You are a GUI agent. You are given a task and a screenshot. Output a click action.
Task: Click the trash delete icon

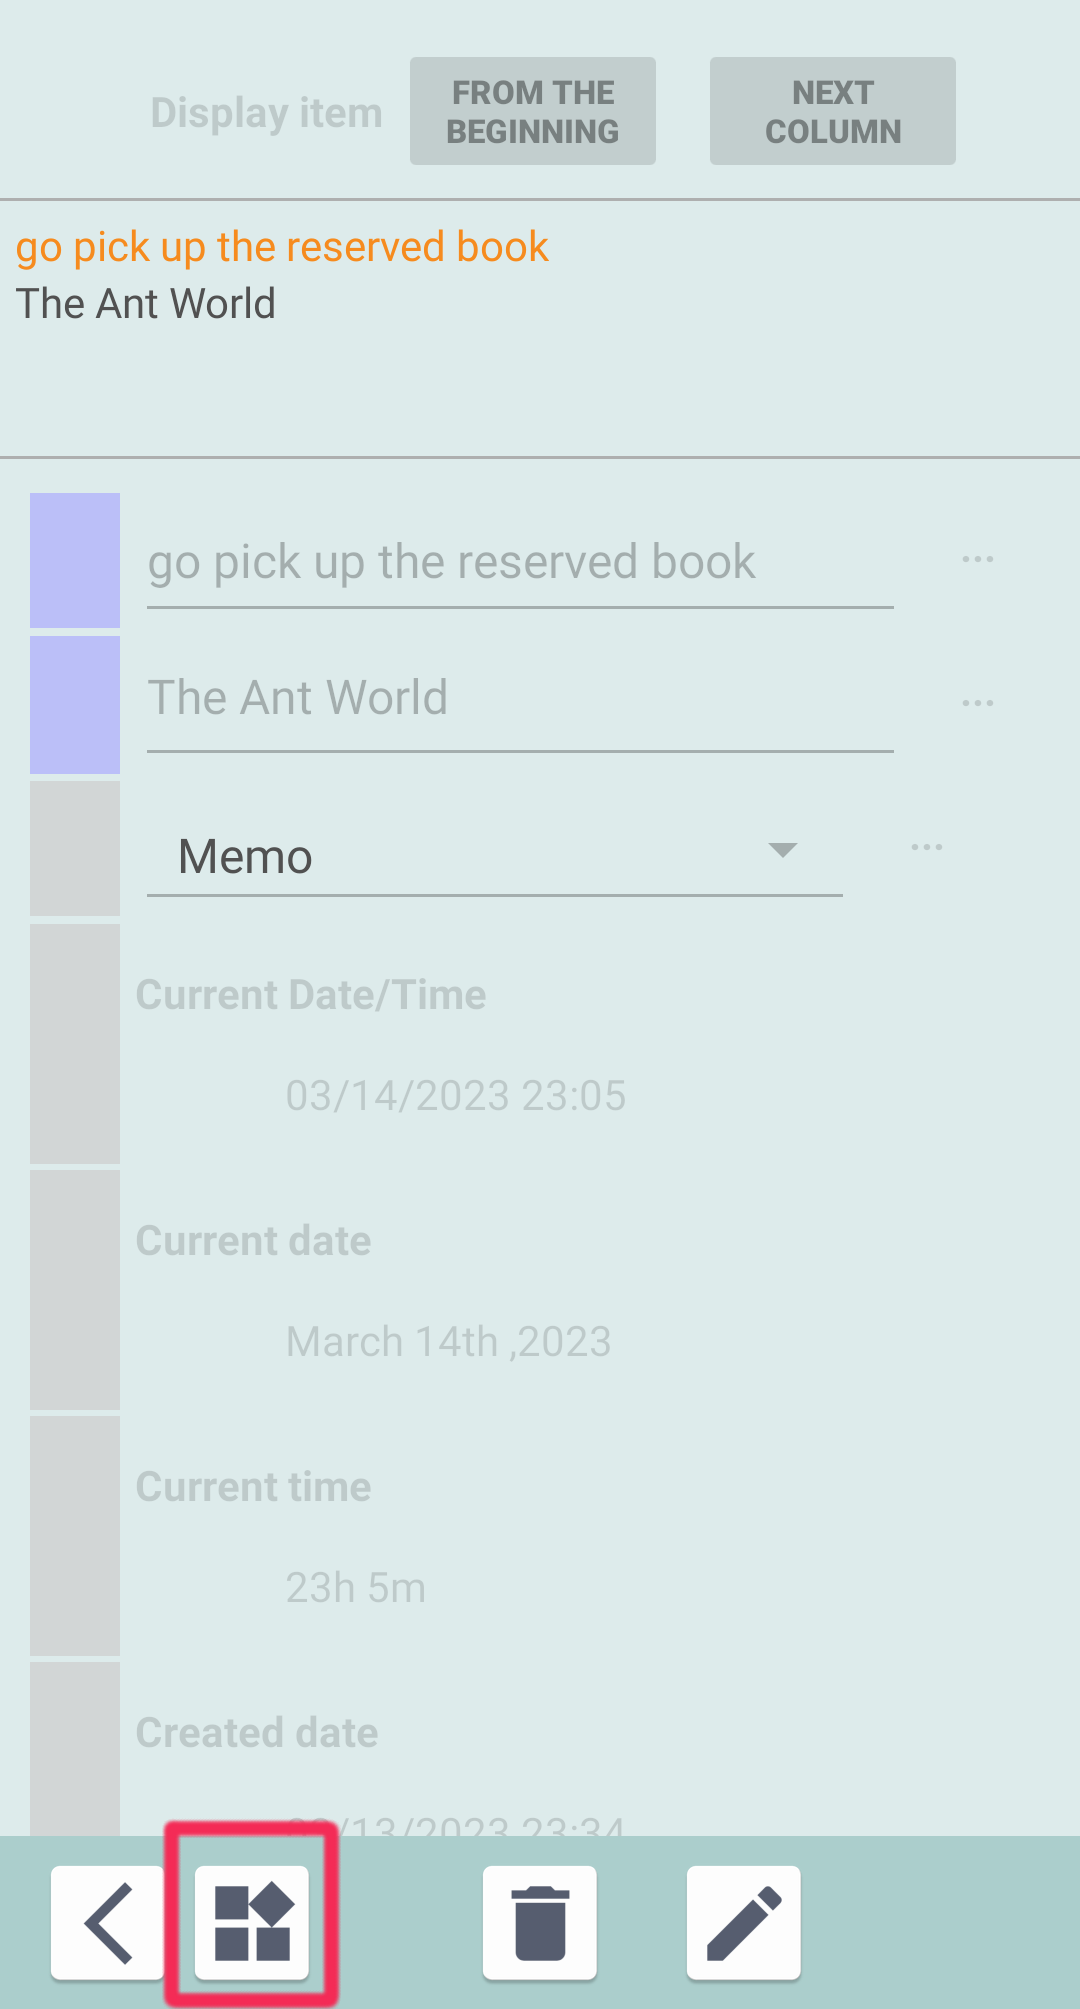click(540, 1922)
